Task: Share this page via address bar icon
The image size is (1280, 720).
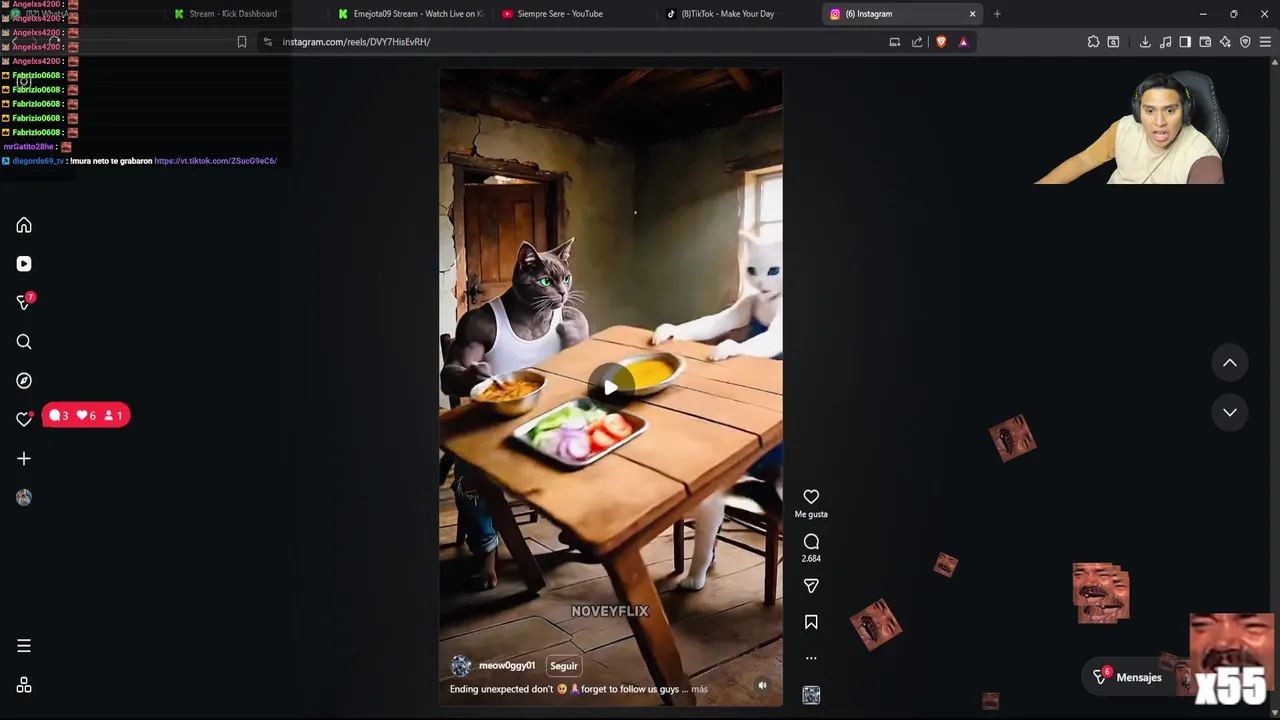Action: [917, 42]
